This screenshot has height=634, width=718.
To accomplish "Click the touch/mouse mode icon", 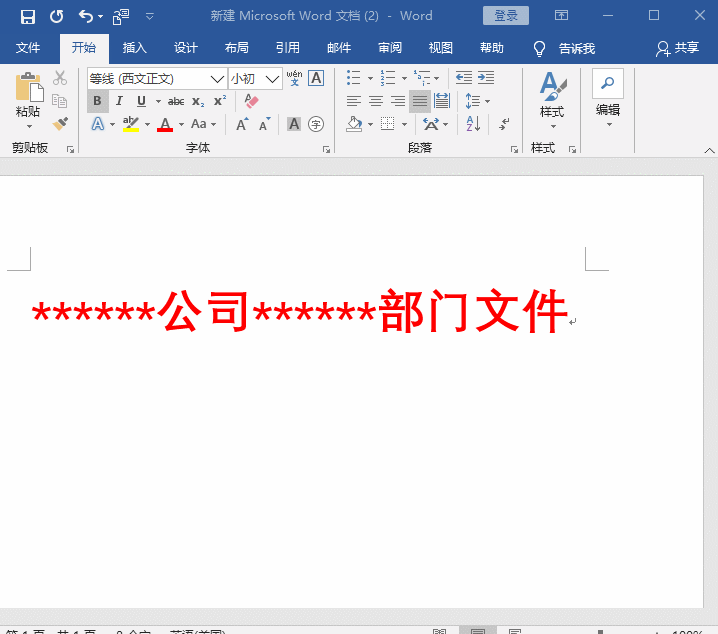I will 121,17.
